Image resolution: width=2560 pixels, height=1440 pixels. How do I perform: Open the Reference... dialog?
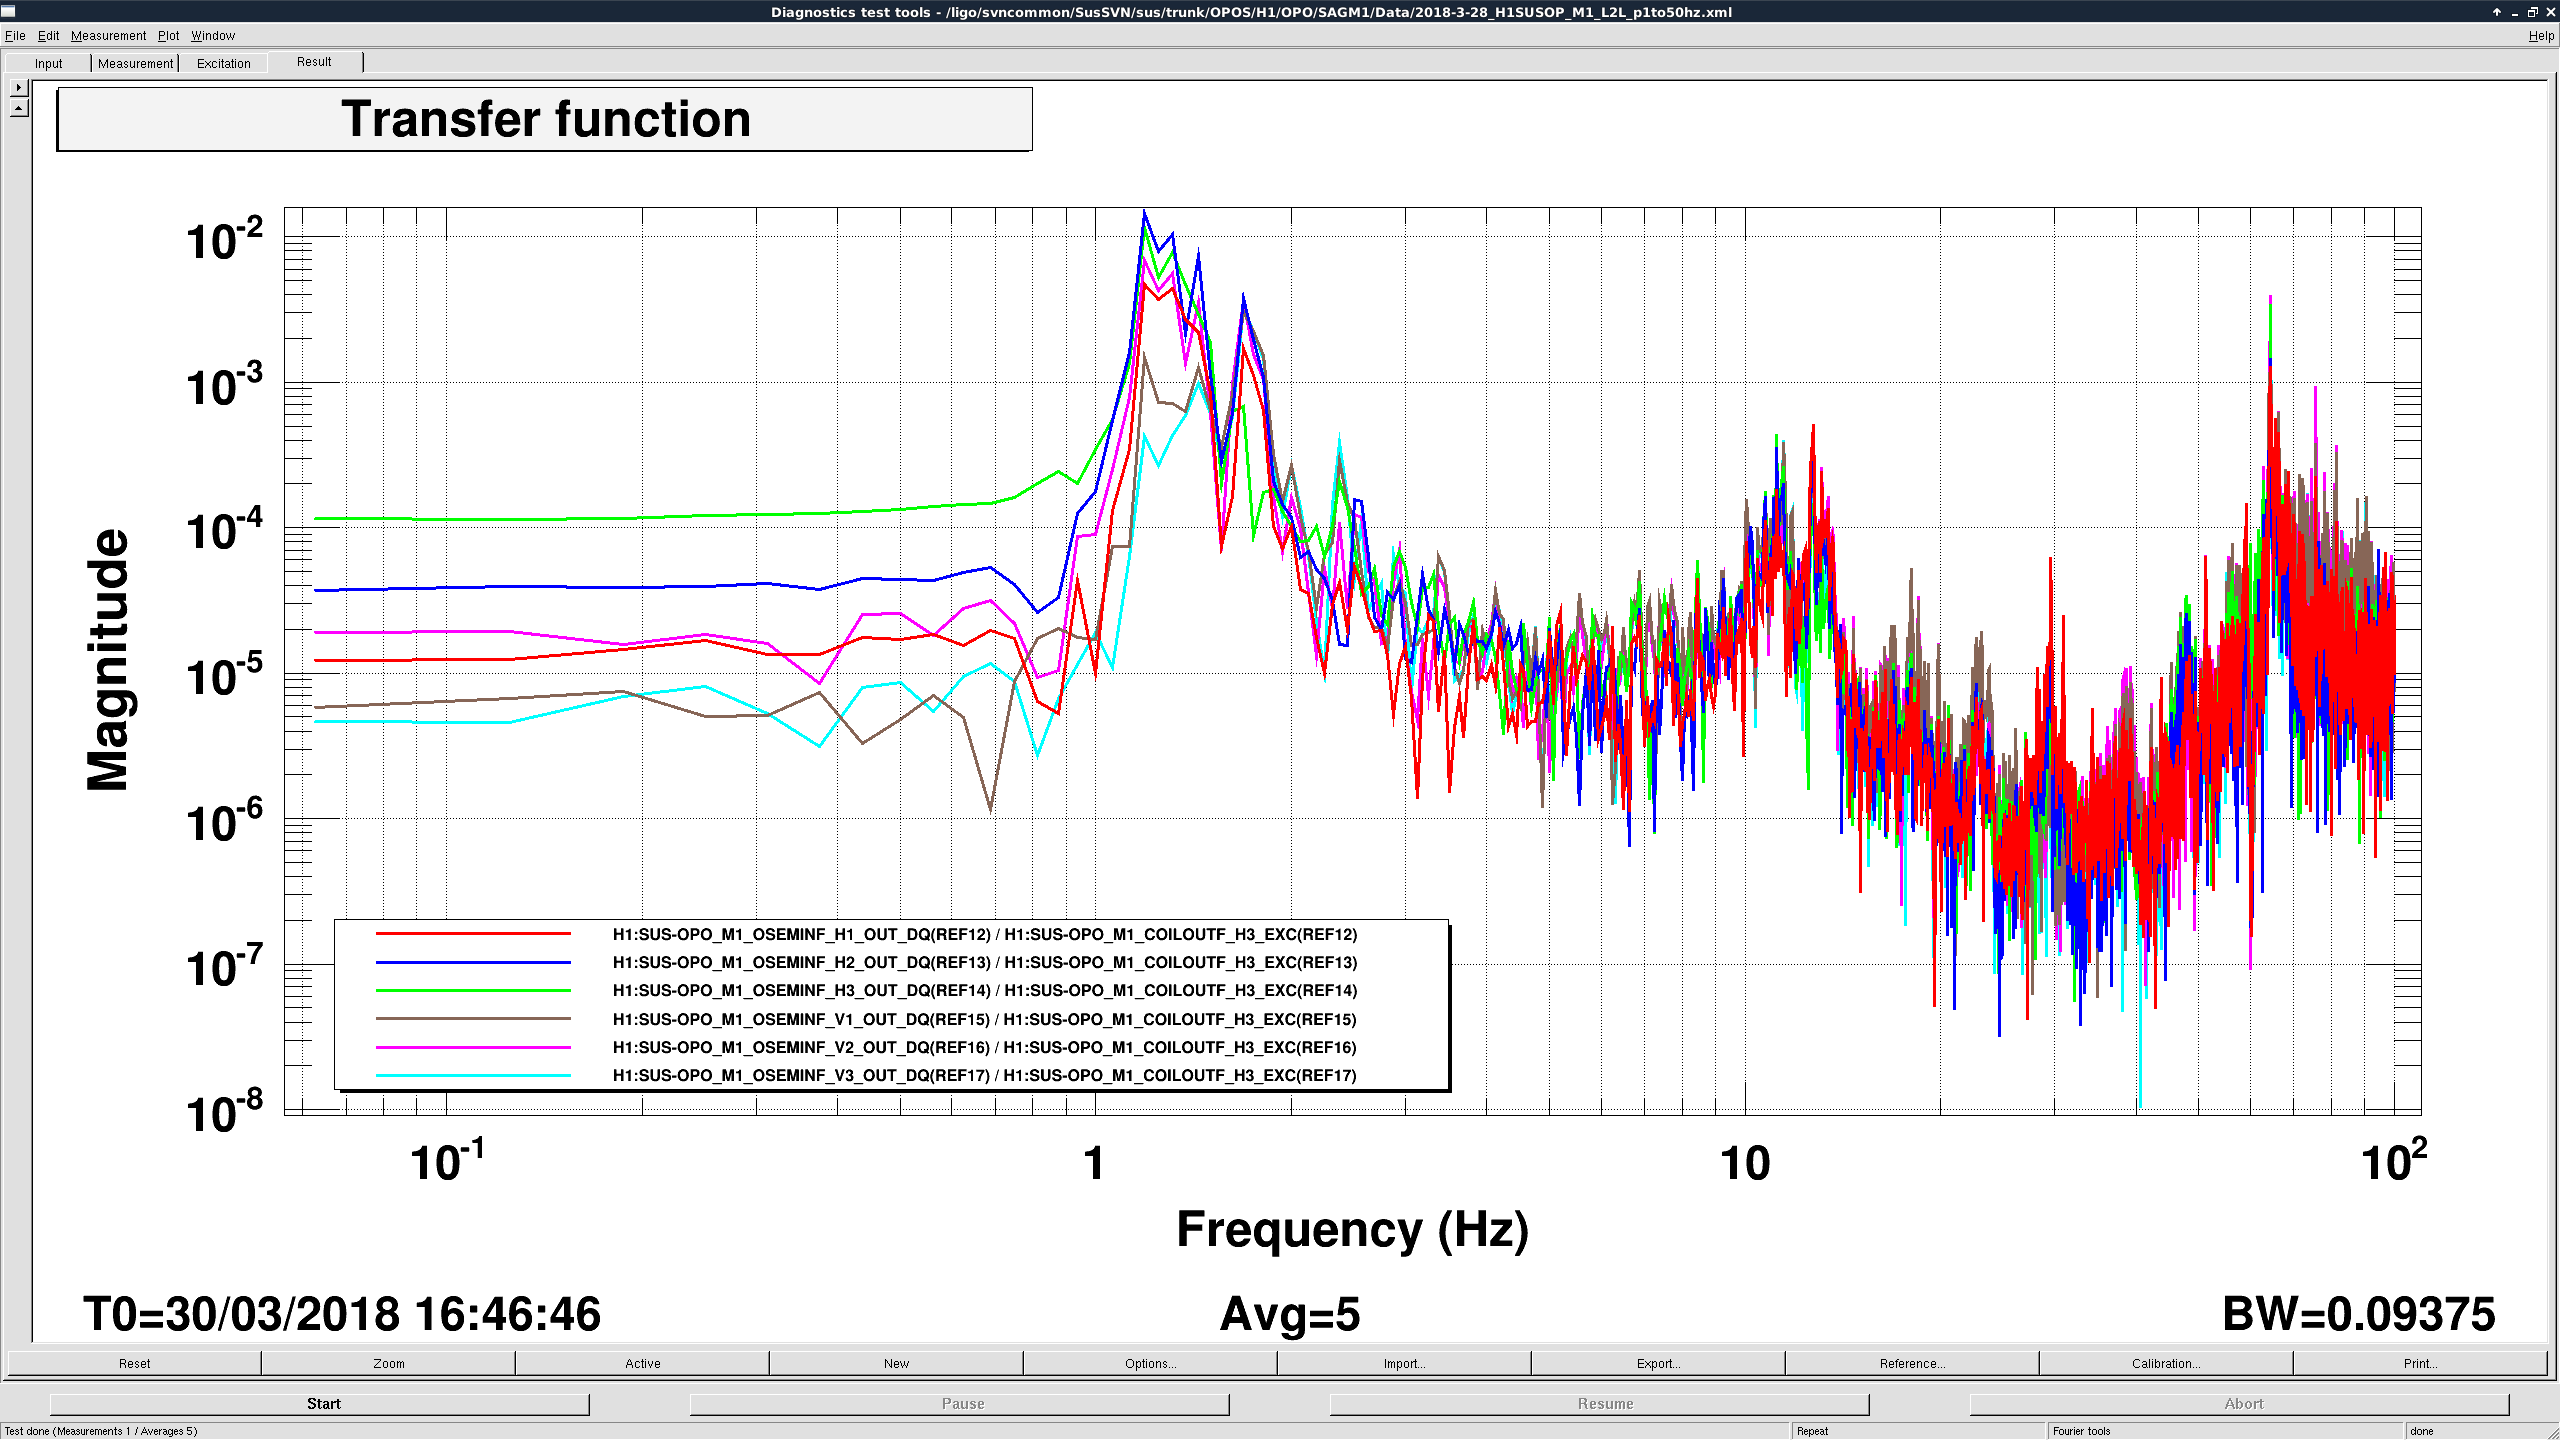[x=1913, y=1363]
